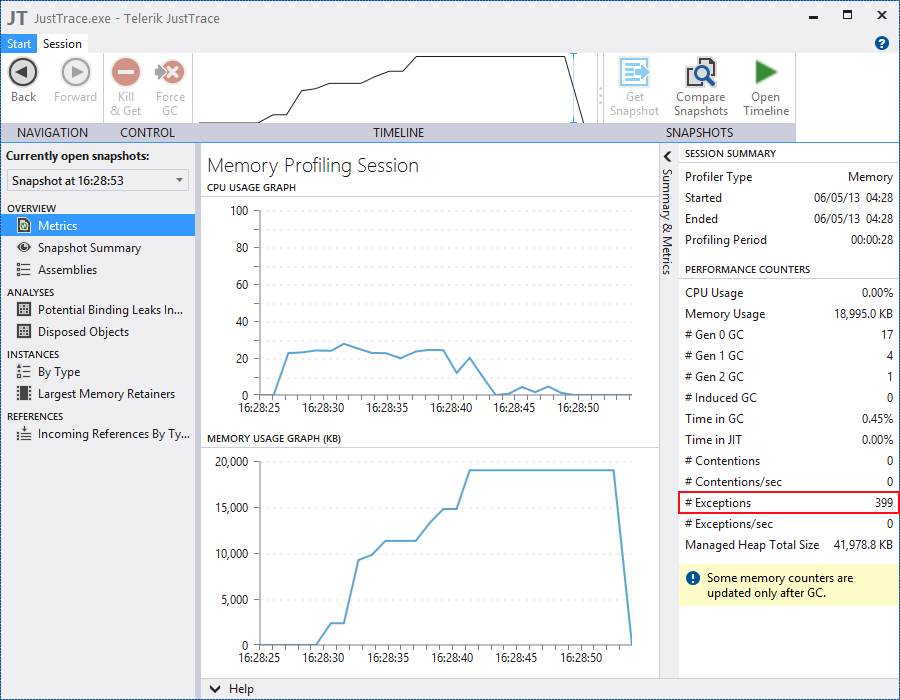
Task: Click the timeline overview graph
Action: pyautogui.click(x=394, y=88)
